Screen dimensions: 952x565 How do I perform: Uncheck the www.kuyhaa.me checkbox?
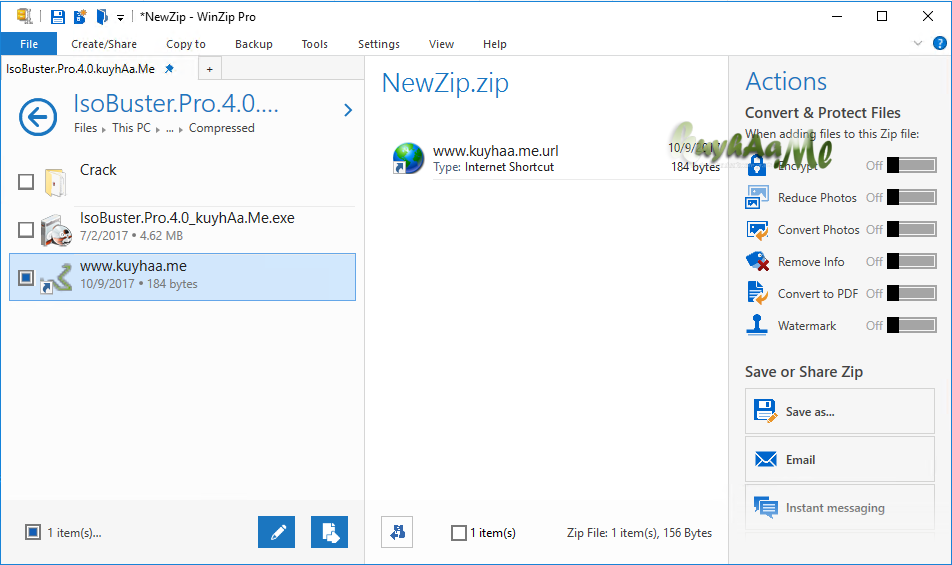pos(26,277)
